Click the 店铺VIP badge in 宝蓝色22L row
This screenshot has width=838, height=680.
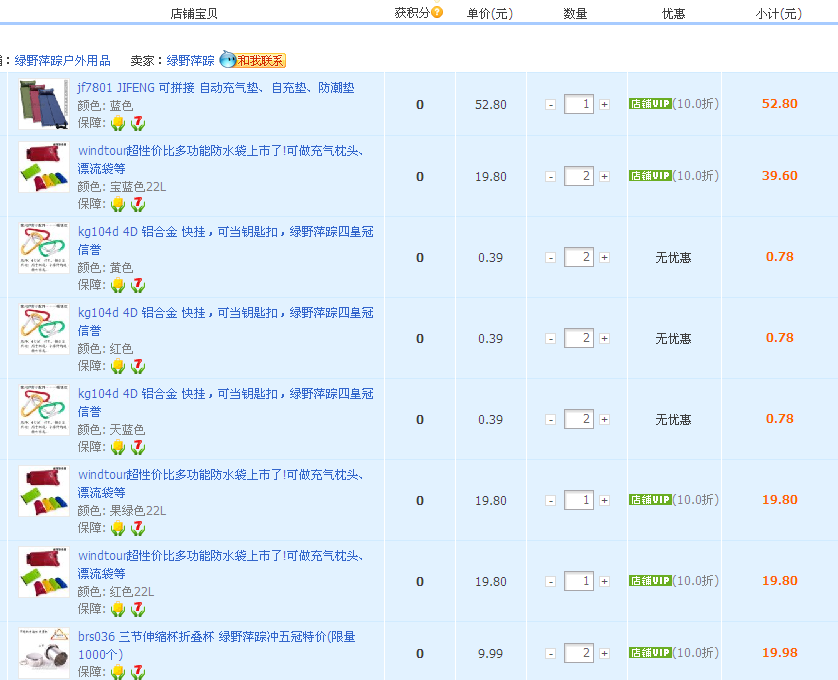[650, 176]
